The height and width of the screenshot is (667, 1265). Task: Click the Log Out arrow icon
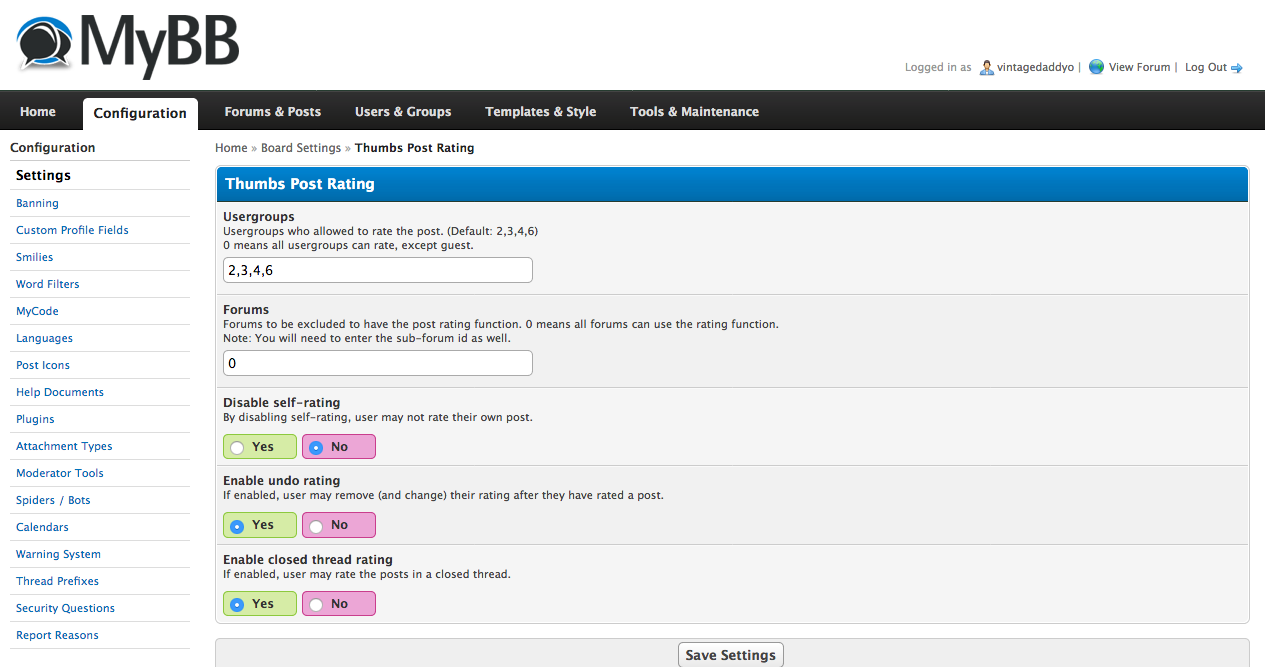pos(1236,68)
